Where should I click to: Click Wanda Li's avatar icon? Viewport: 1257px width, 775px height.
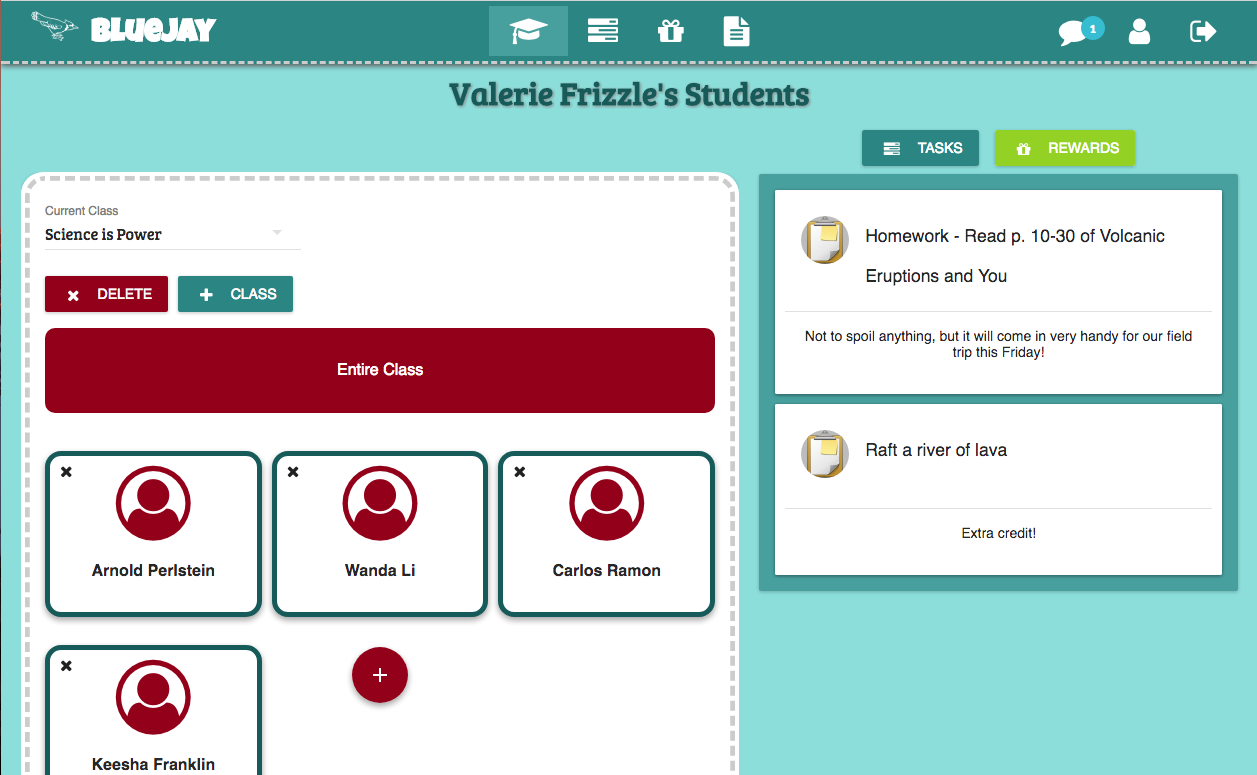[x=380, y=503]
